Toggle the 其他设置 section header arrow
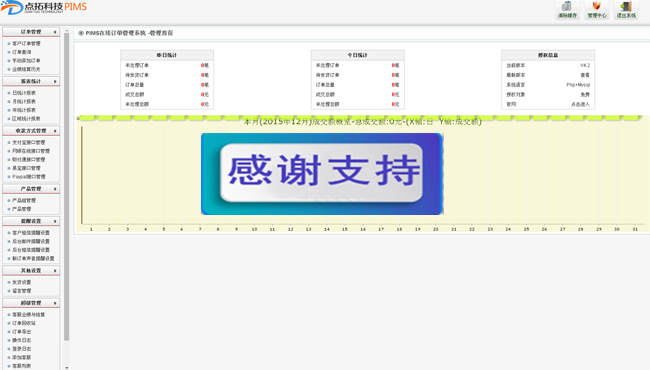 click(x=55, y=271)
